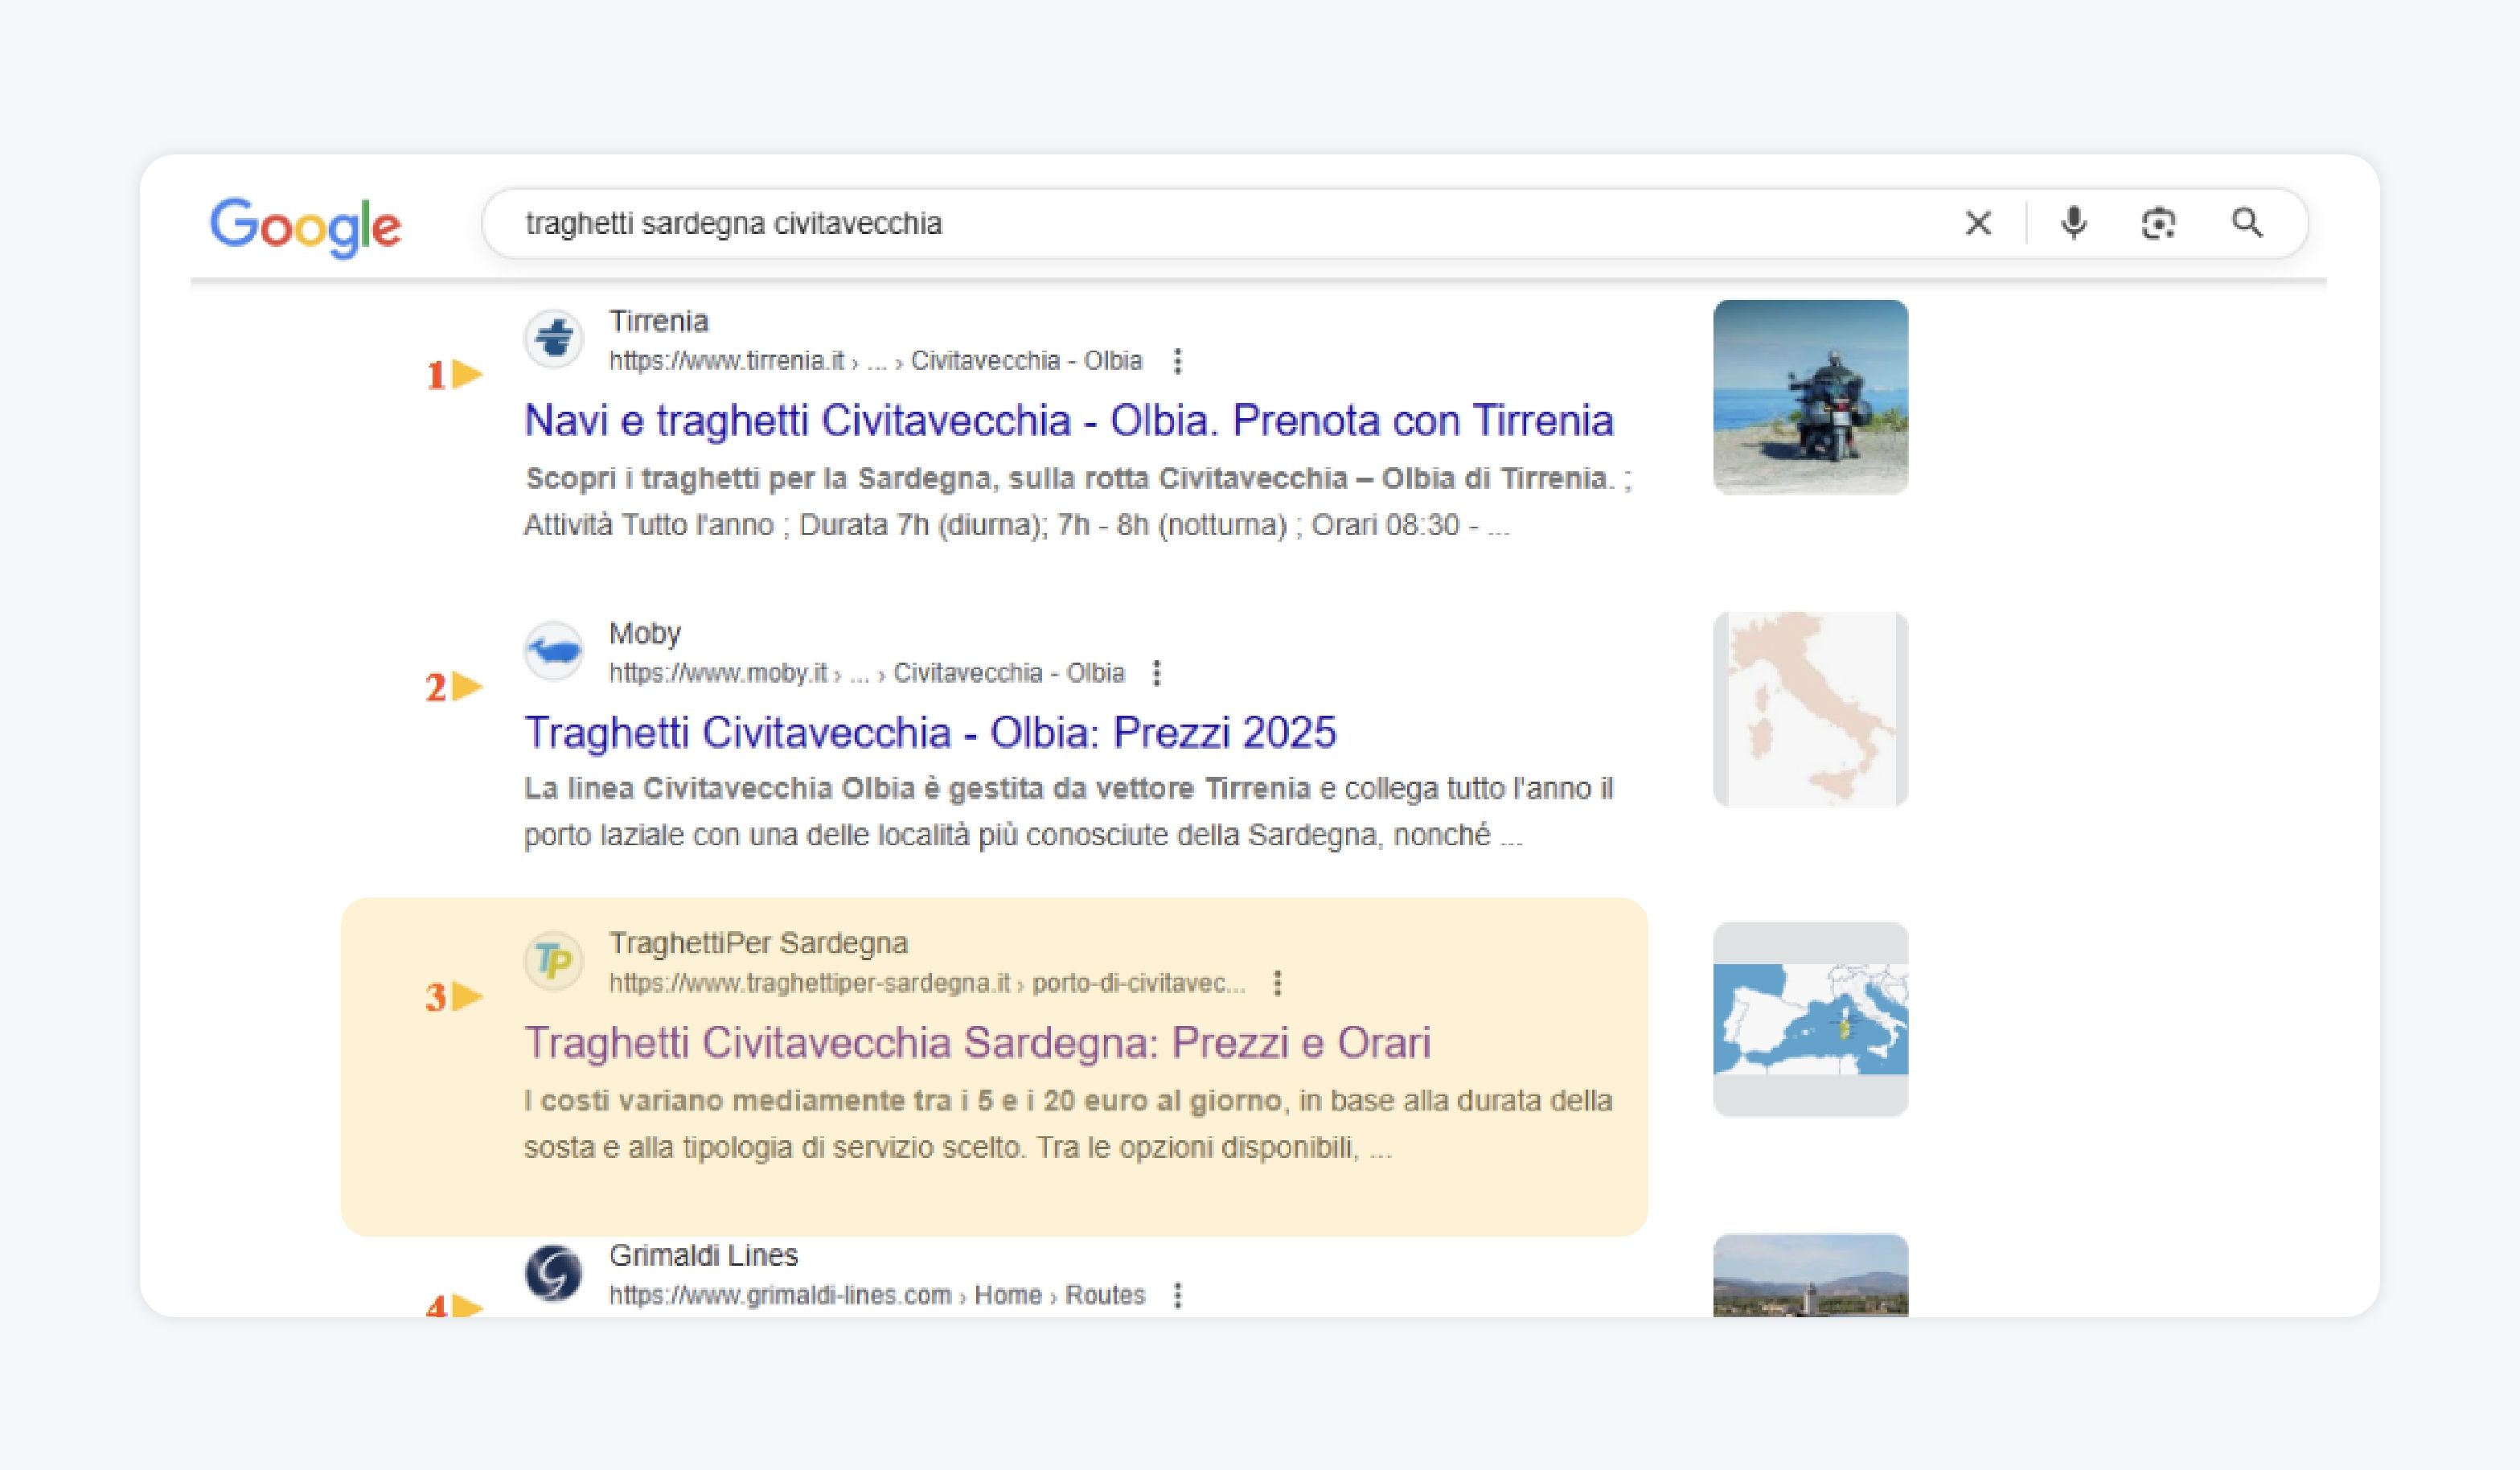Click snippet text starting Scopri i traghetti

1078,501
